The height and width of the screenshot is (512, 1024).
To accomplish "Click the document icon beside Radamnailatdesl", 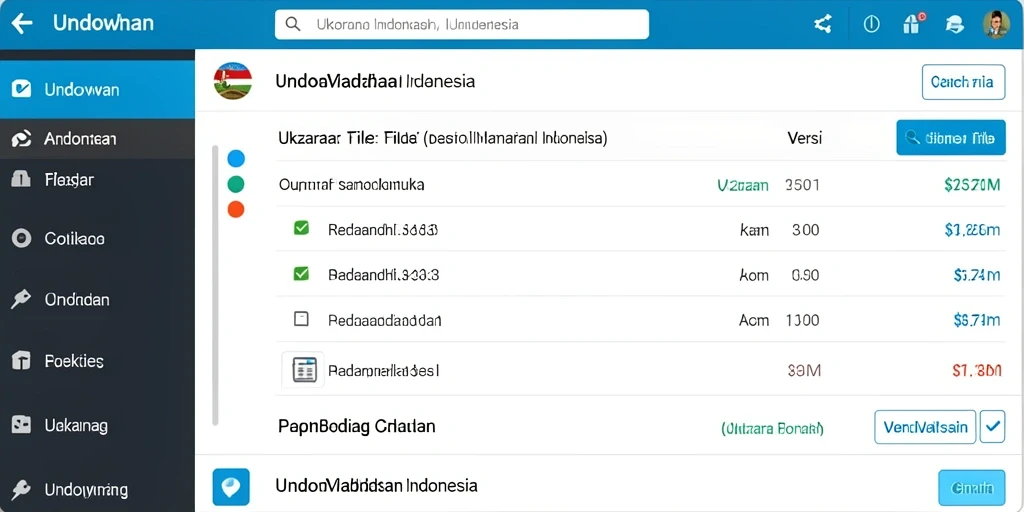I will click(304, 370).
